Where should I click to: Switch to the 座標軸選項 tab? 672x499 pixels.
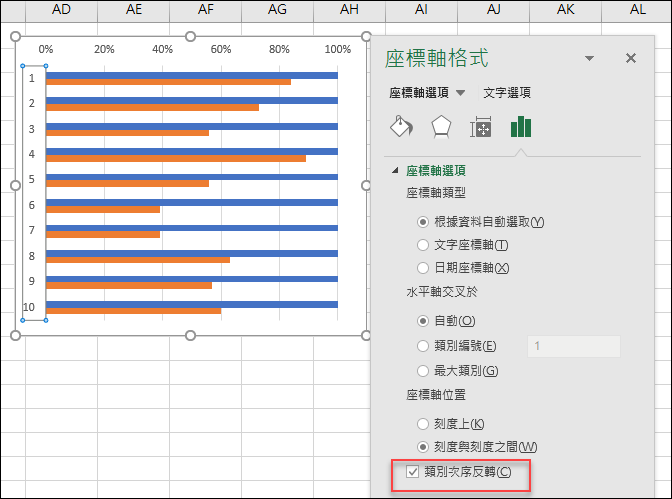(419, 93)
